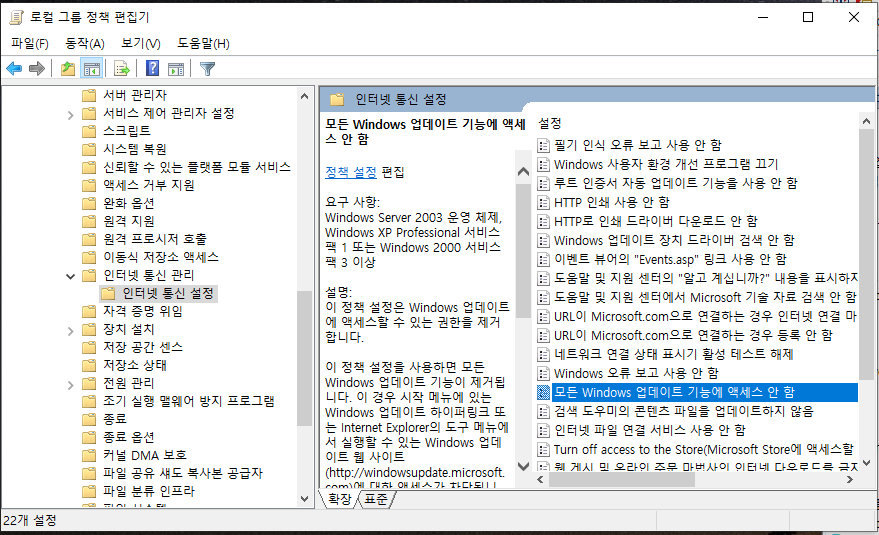Click the 정책 설정 edit link
The image size is (879, 535).
pos(350,172)
